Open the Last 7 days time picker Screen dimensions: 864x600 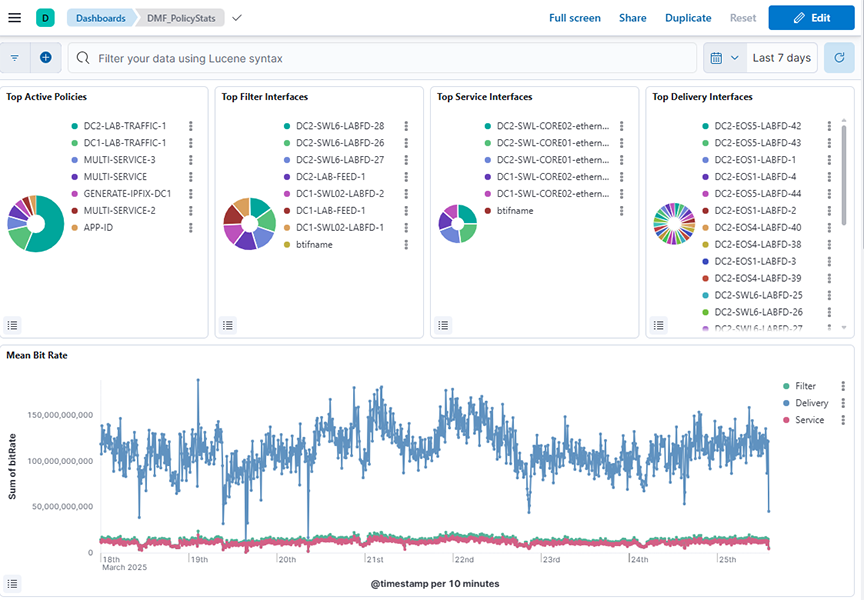point(781,58)
